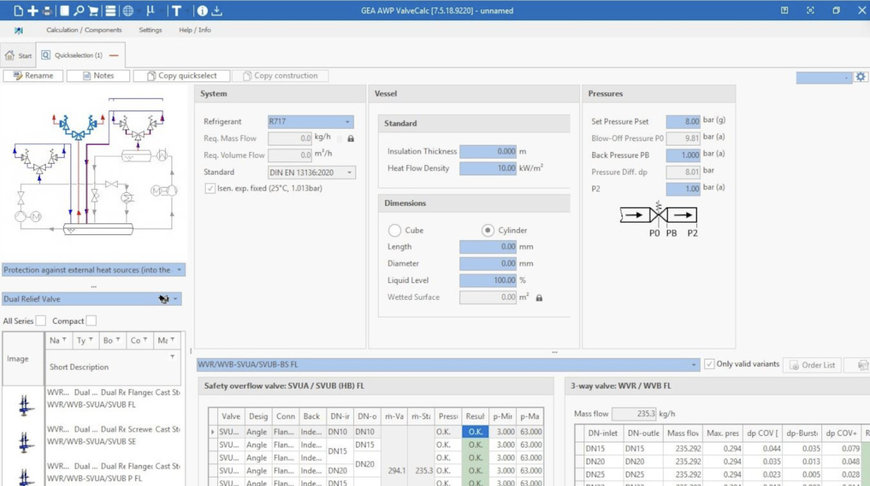
Task: Open the Co column filter dropdown
Action: 145,339
